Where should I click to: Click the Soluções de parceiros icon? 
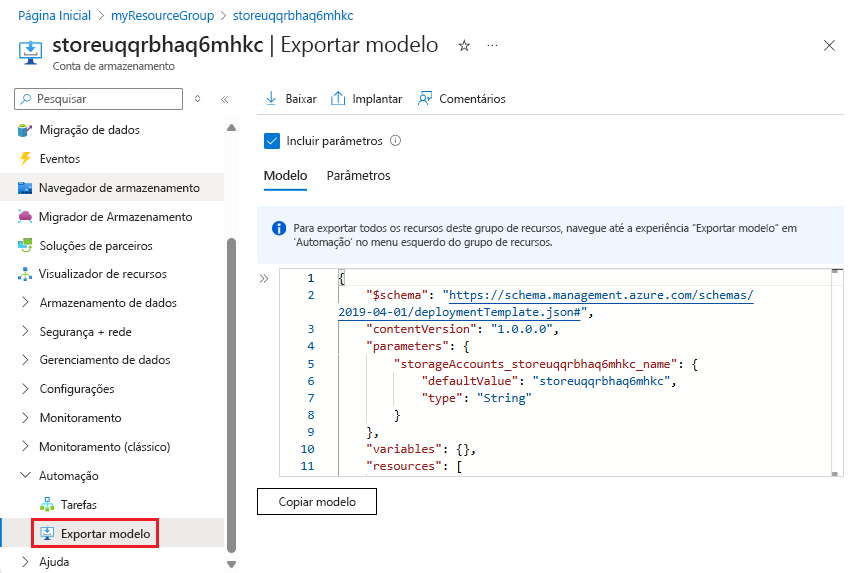tap(25, 245)
